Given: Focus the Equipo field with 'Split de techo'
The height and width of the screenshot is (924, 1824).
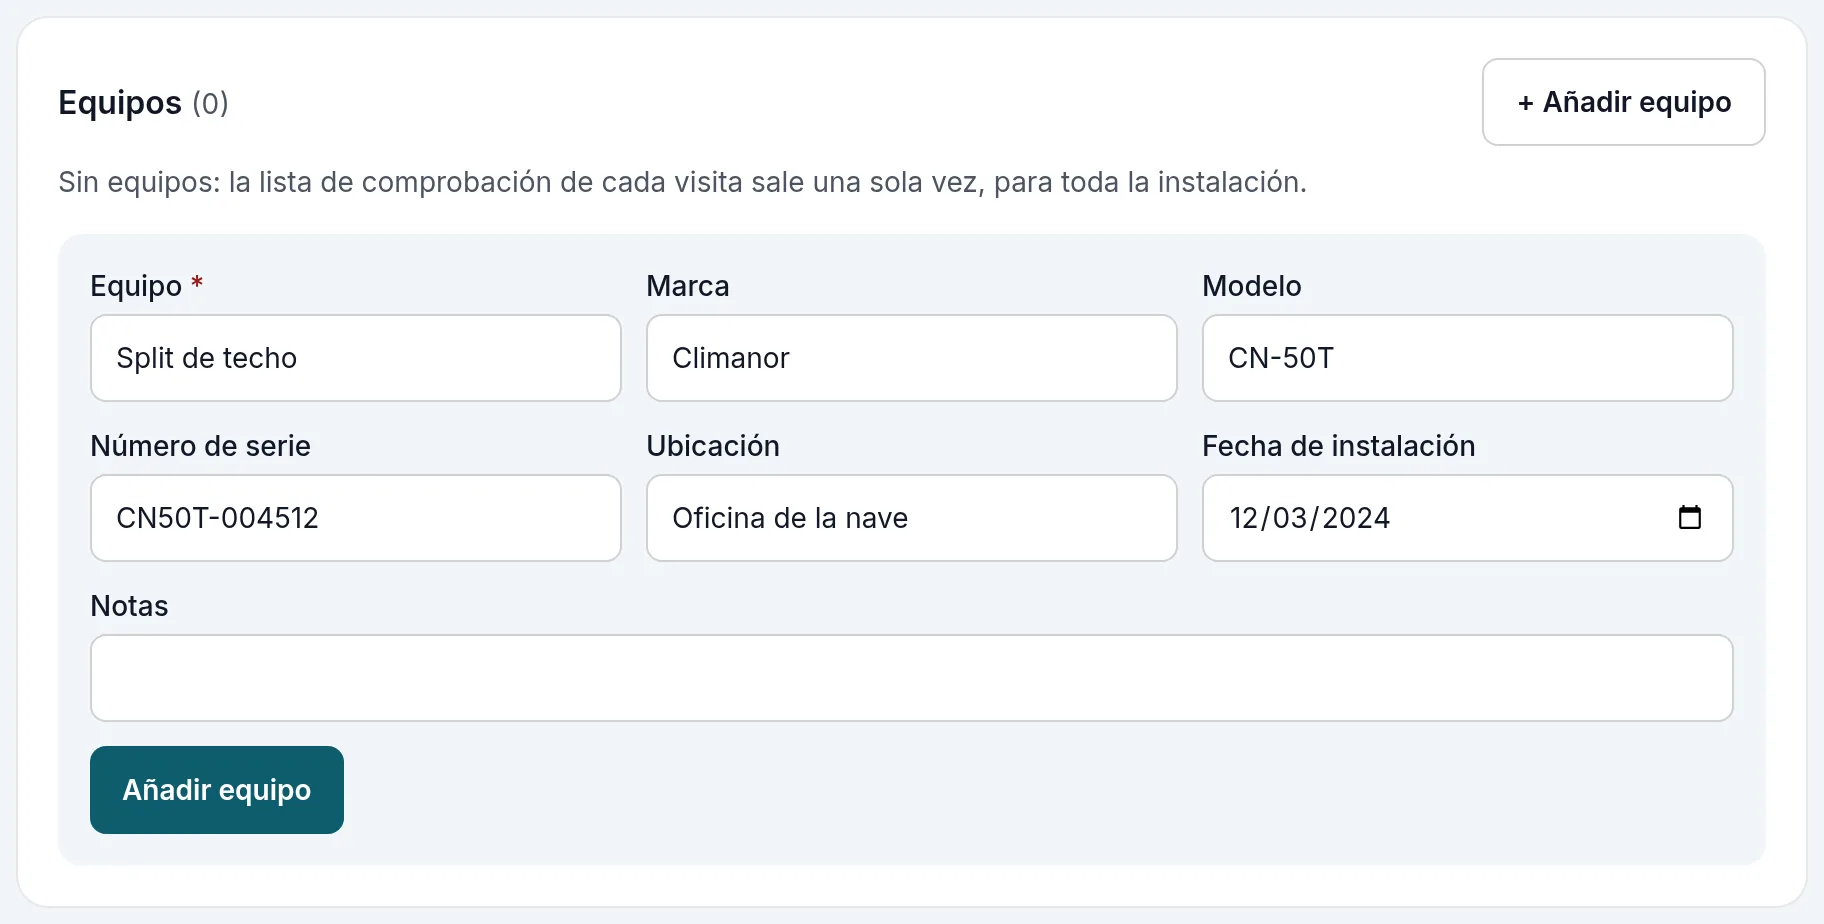Looking at the screenshot, I should pos(356,358).
